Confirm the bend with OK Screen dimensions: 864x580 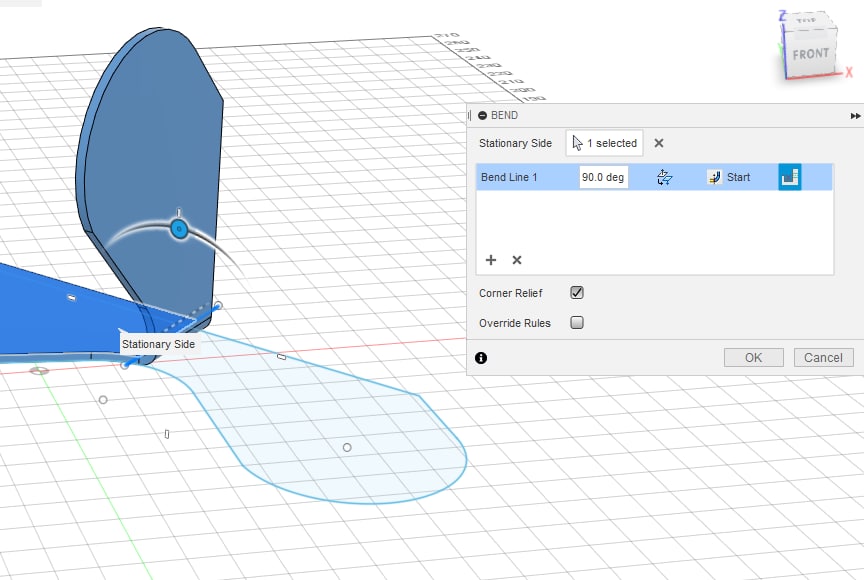753,357
